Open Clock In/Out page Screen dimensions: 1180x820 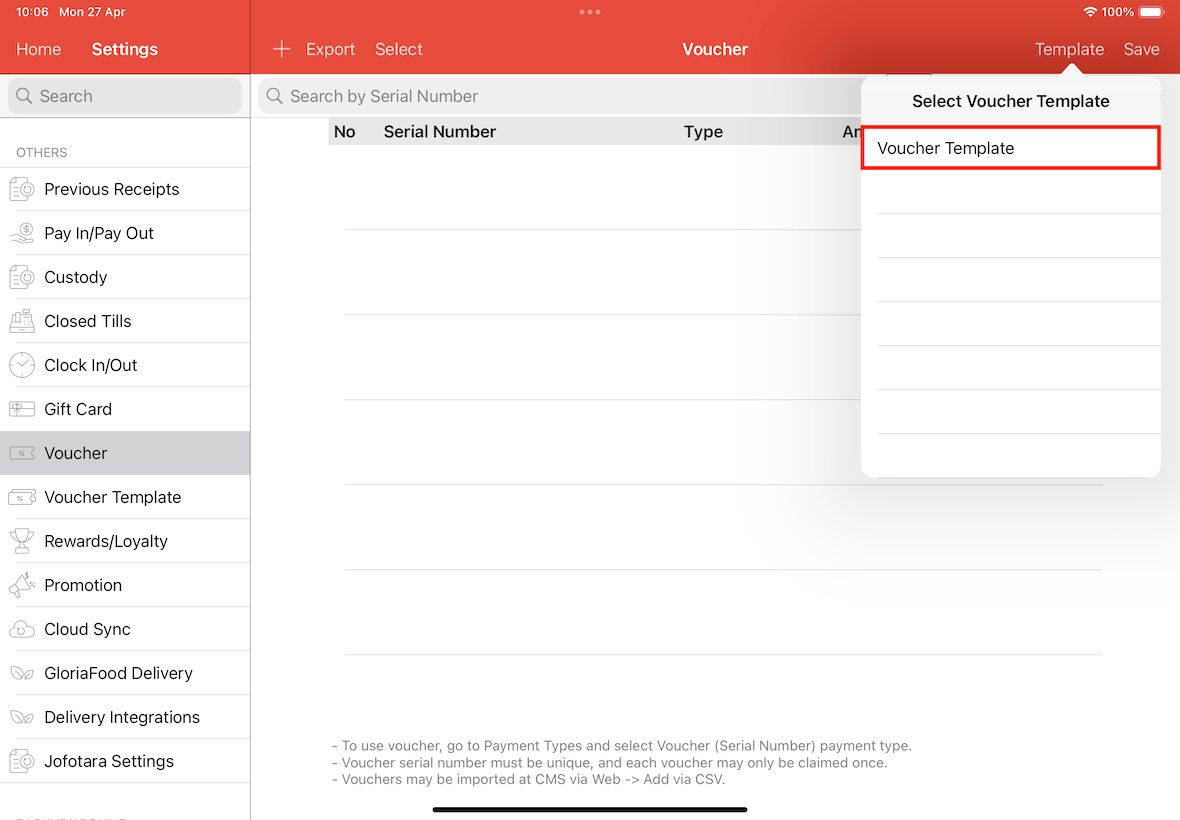(x=125, y=366)
